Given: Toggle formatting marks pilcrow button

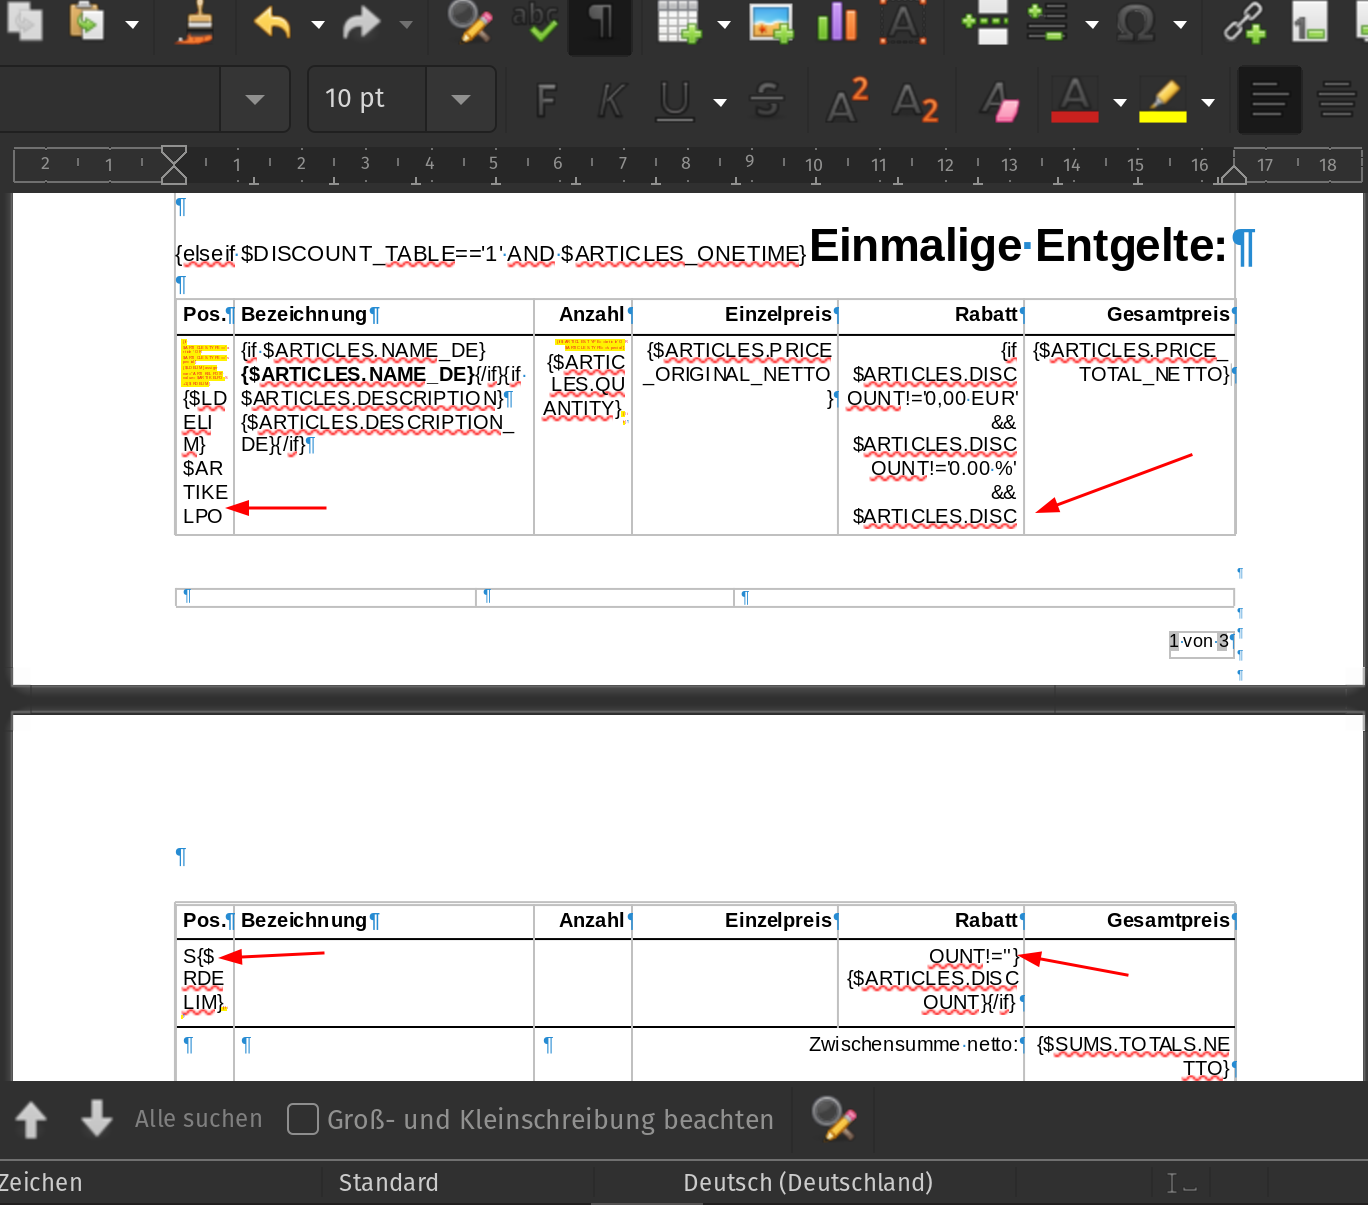Looking at the screenshot, I should 600,23.
